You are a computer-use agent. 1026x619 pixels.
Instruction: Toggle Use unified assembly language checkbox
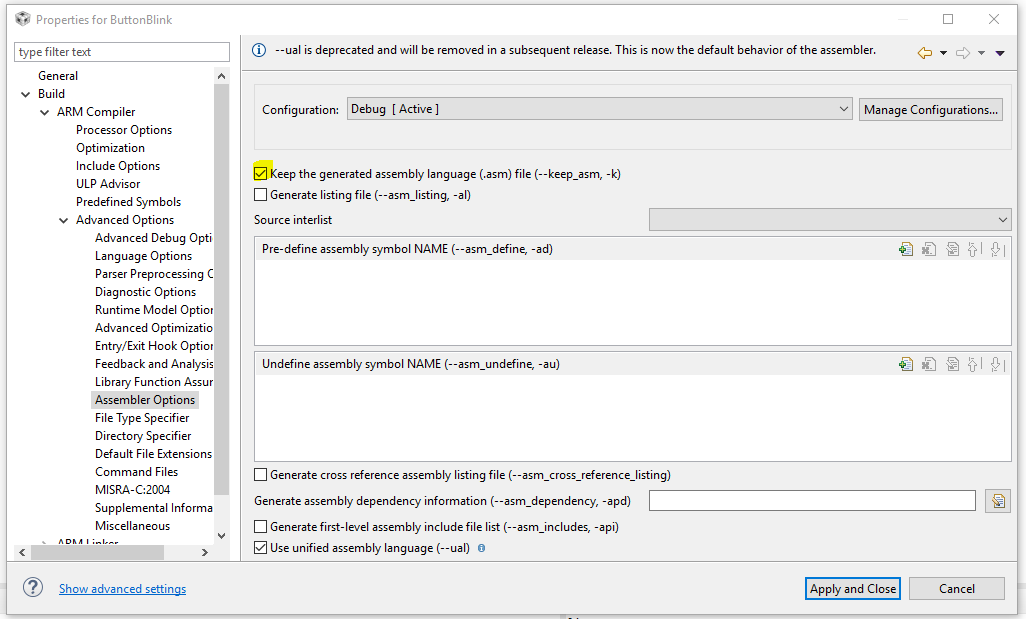(x=260, y=548)
